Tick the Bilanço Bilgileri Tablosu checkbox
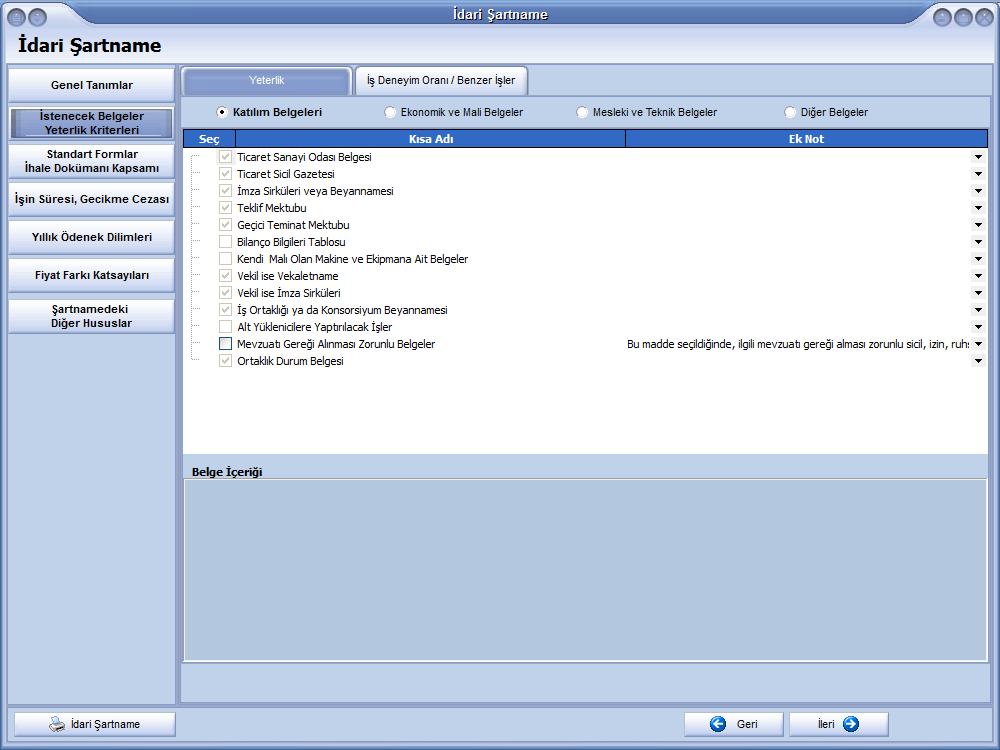Viewport: 1000px width, 750px height. coord(225,242)
